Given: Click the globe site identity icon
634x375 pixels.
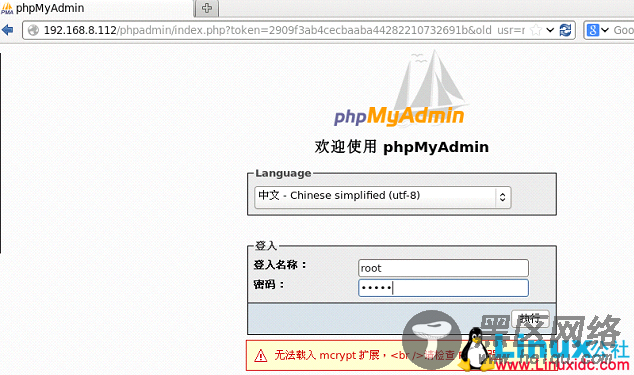Looking at the screenshot, I should coord(33,30).
